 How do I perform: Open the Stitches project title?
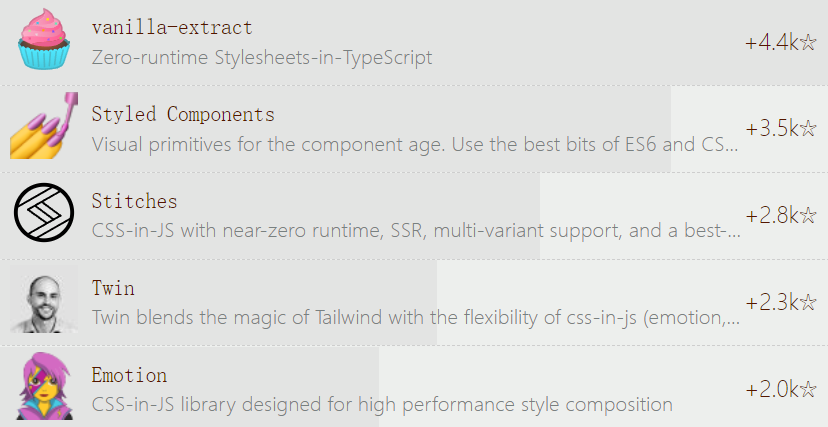(134, 201)
